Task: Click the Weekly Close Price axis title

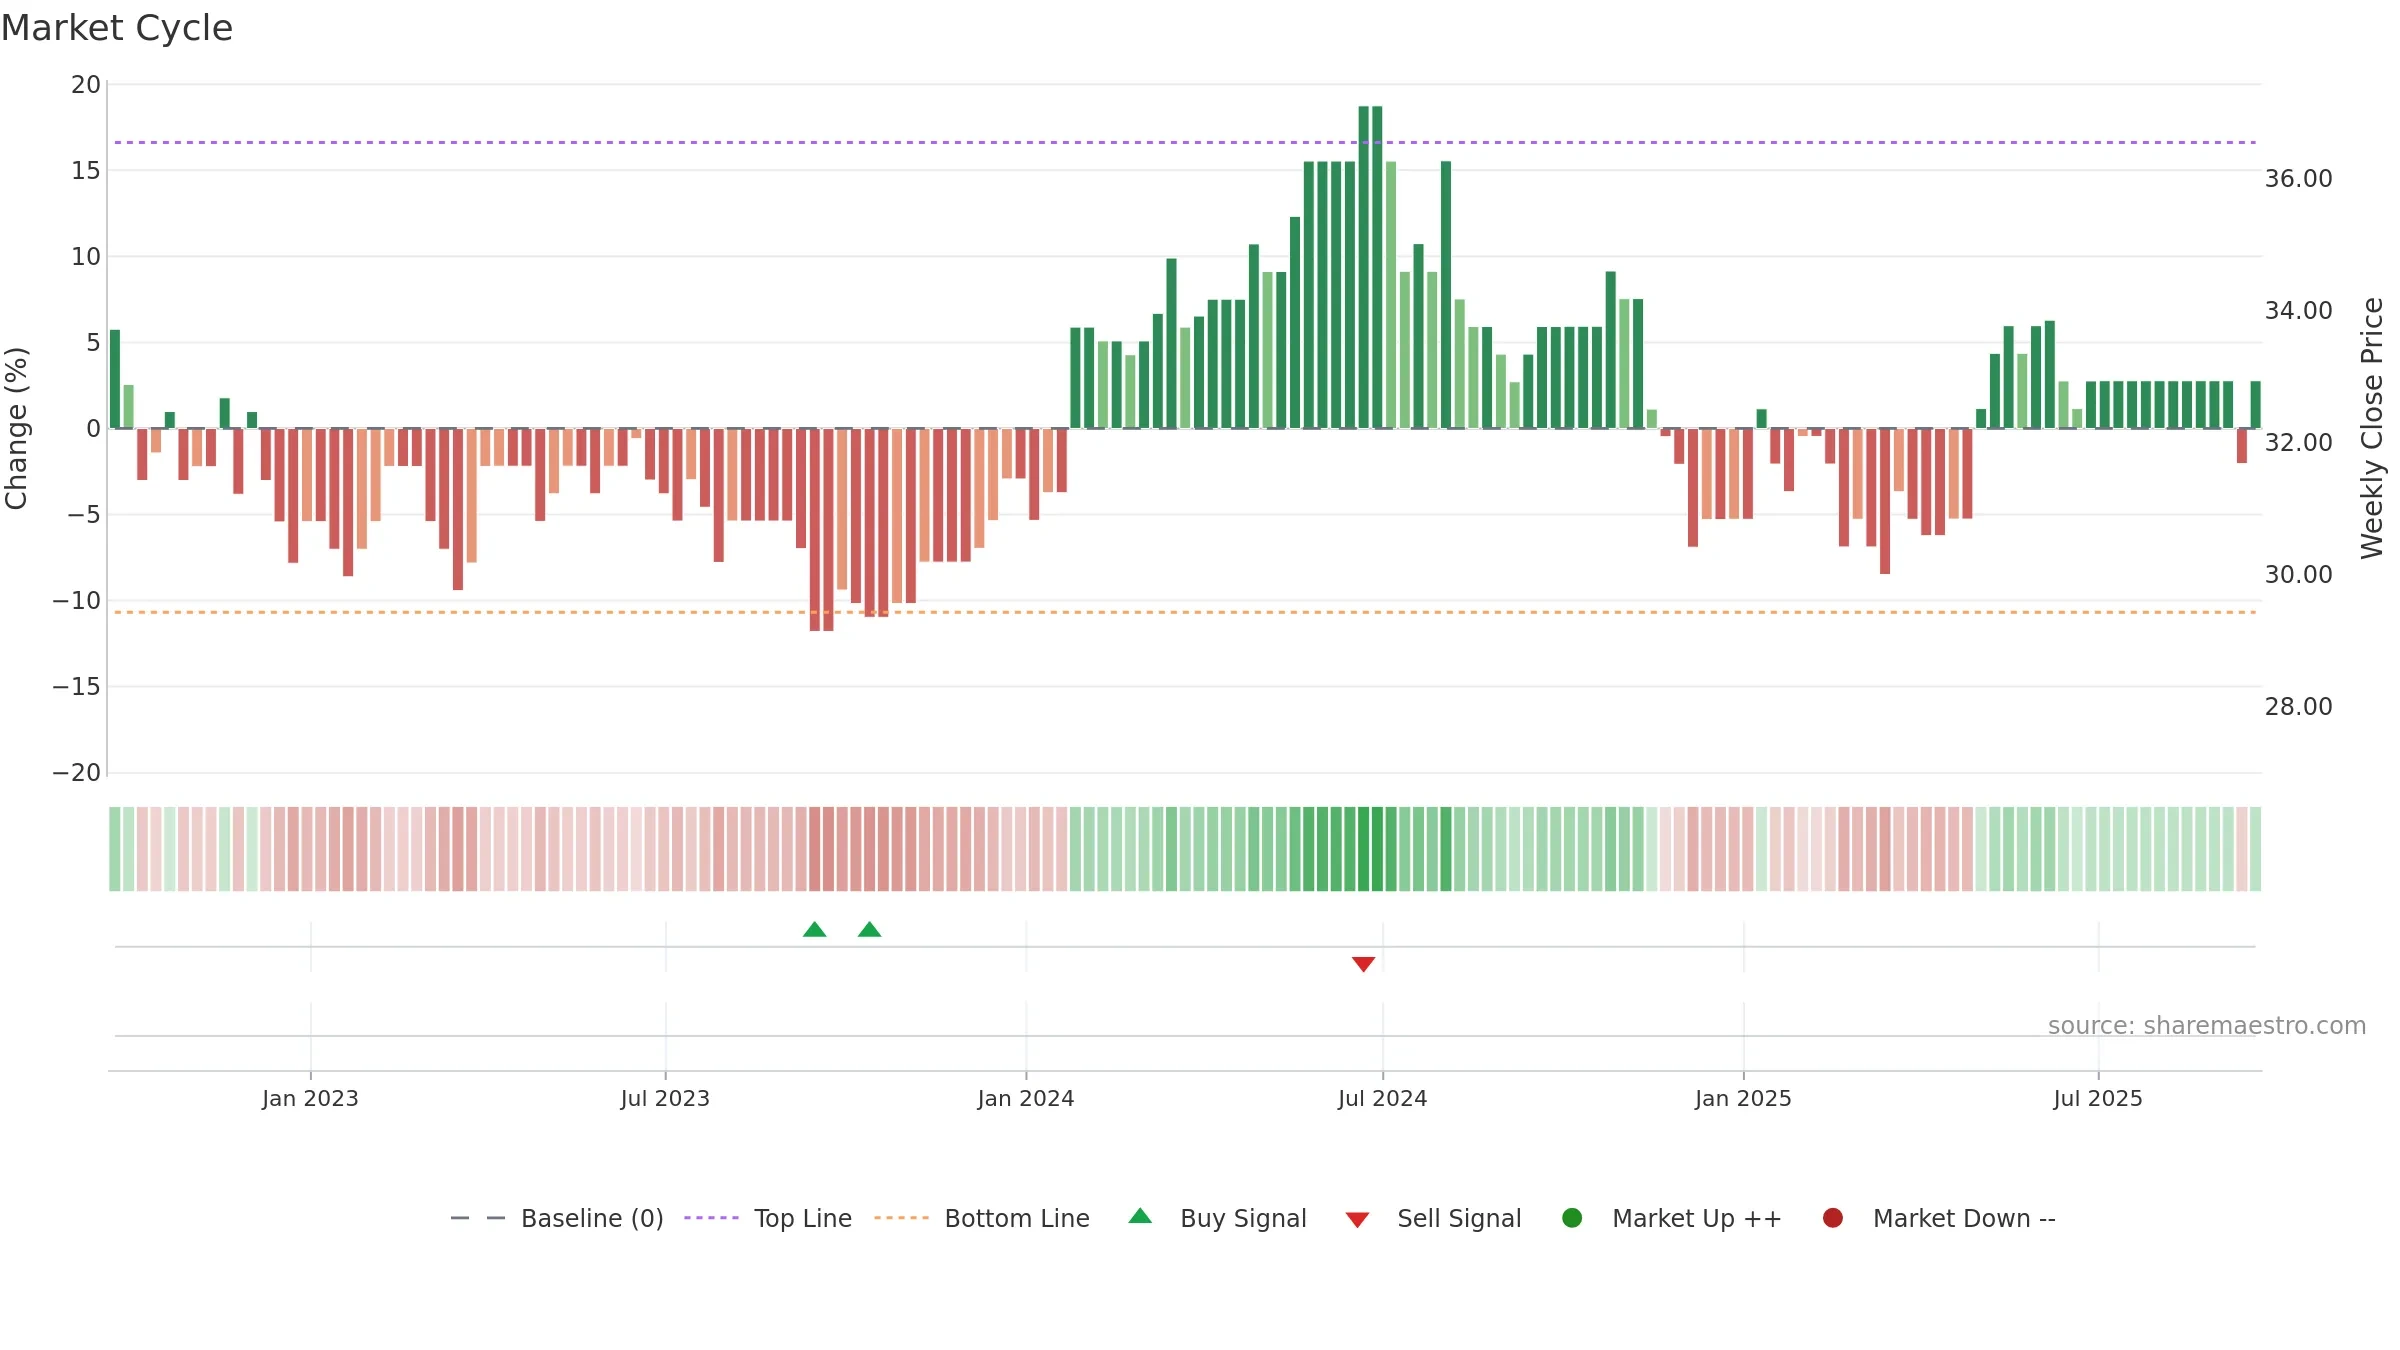Action: coord(2372,428)
